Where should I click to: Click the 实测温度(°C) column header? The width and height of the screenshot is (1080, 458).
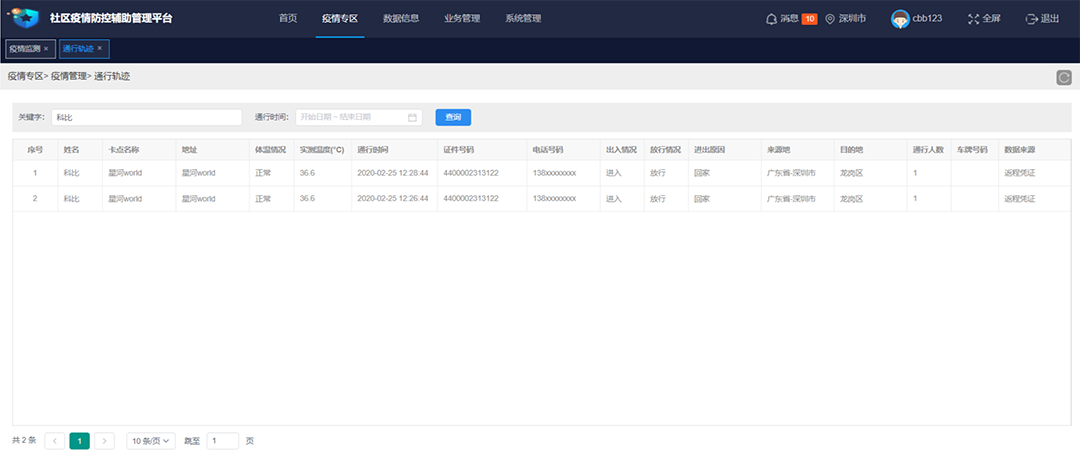(x=322, y=149)
